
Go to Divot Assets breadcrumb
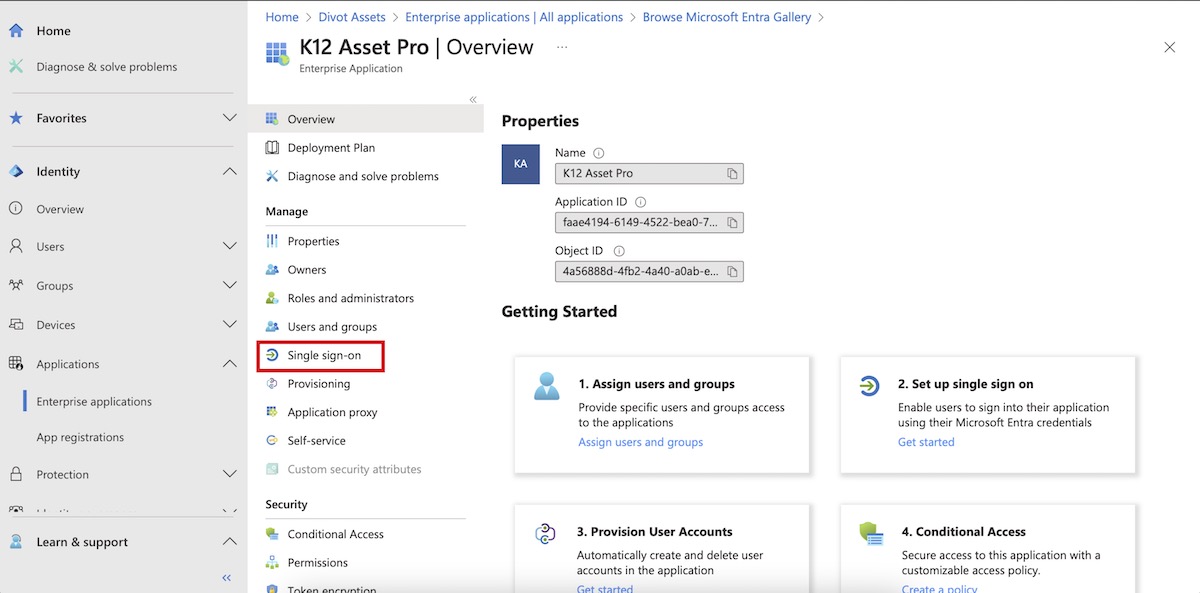[x=352, y=17]
